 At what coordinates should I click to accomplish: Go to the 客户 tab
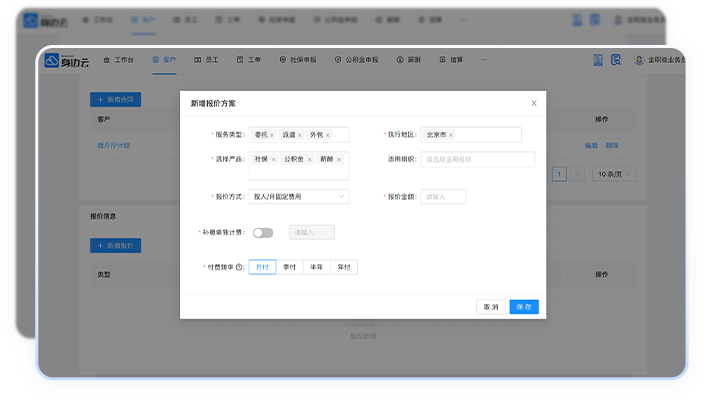(x=164, y=59)
